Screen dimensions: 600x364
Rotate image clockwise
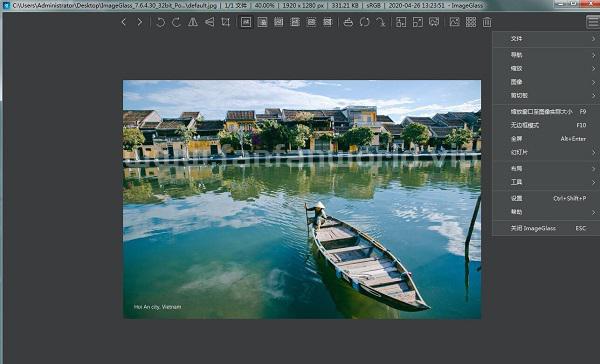click(x=176, y=22)
